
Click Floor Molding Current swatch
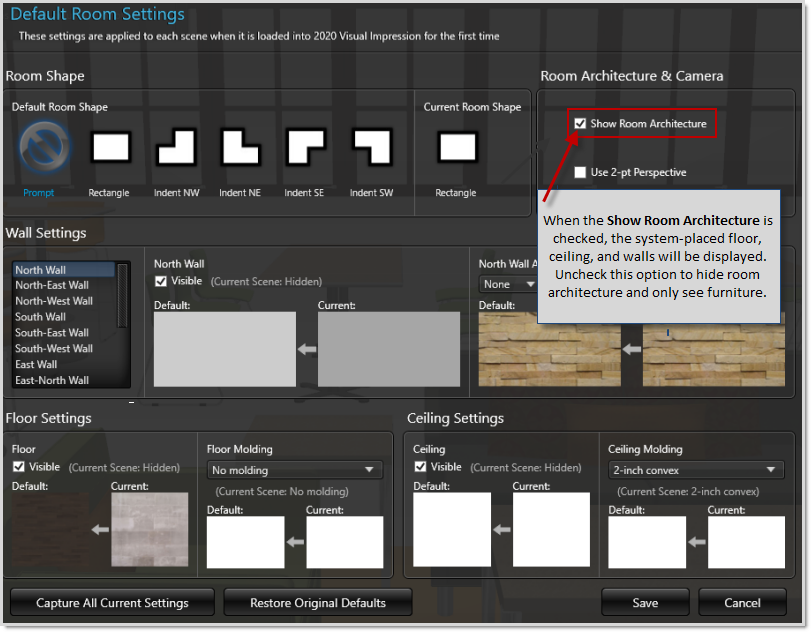point(345,542)
